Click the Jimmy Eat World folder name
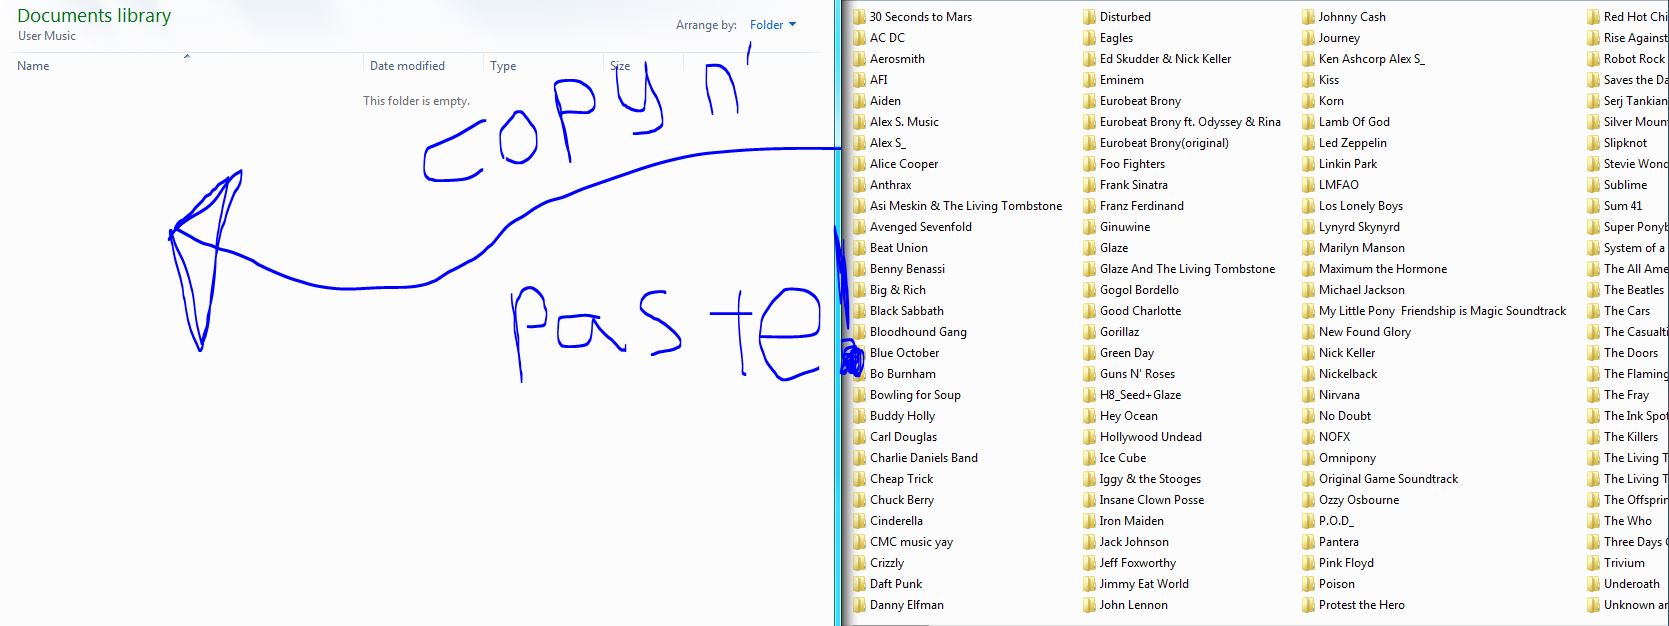 point(1144,584)
